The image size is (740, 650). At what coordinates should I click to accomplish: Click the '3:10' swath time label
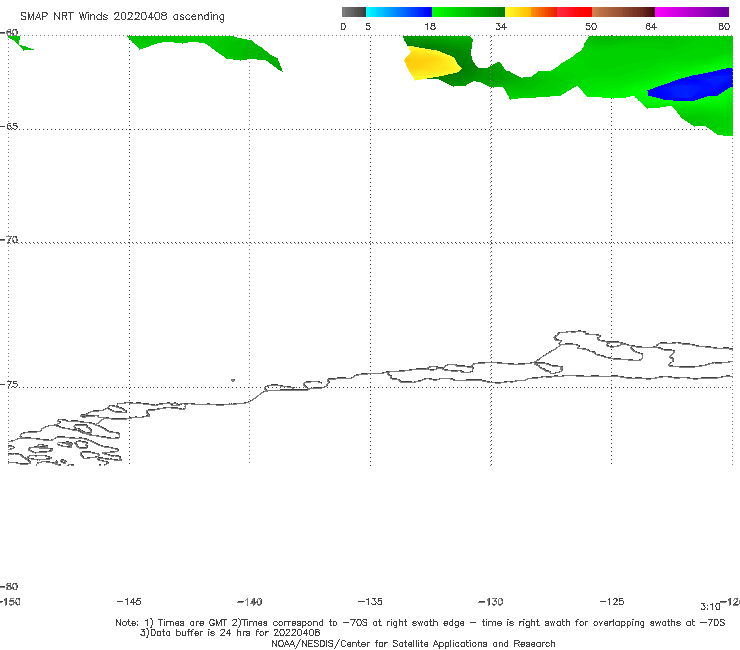710,607
